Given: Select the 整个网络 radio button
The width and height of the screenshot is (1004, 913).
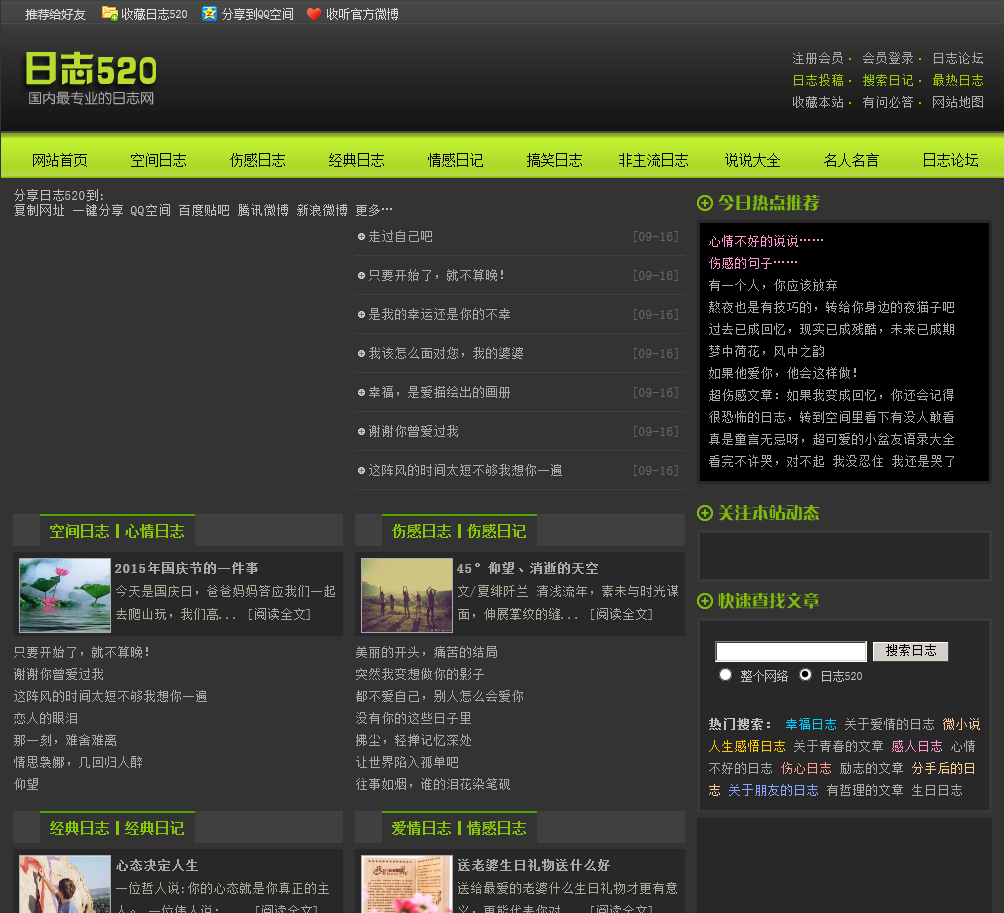Looking at the screenshot, I should tap(725, 675).
